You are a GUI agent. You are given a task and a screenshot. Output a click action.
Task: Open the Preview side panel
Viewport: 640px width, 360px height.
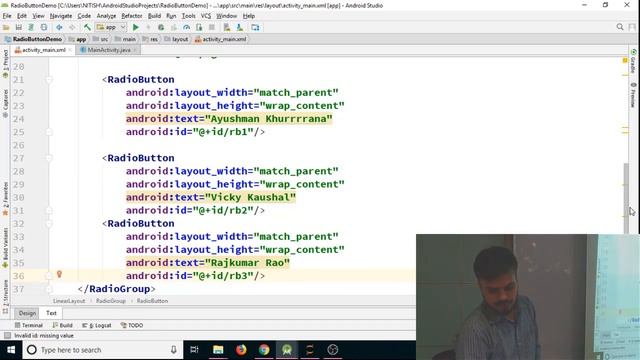[633, 95]
